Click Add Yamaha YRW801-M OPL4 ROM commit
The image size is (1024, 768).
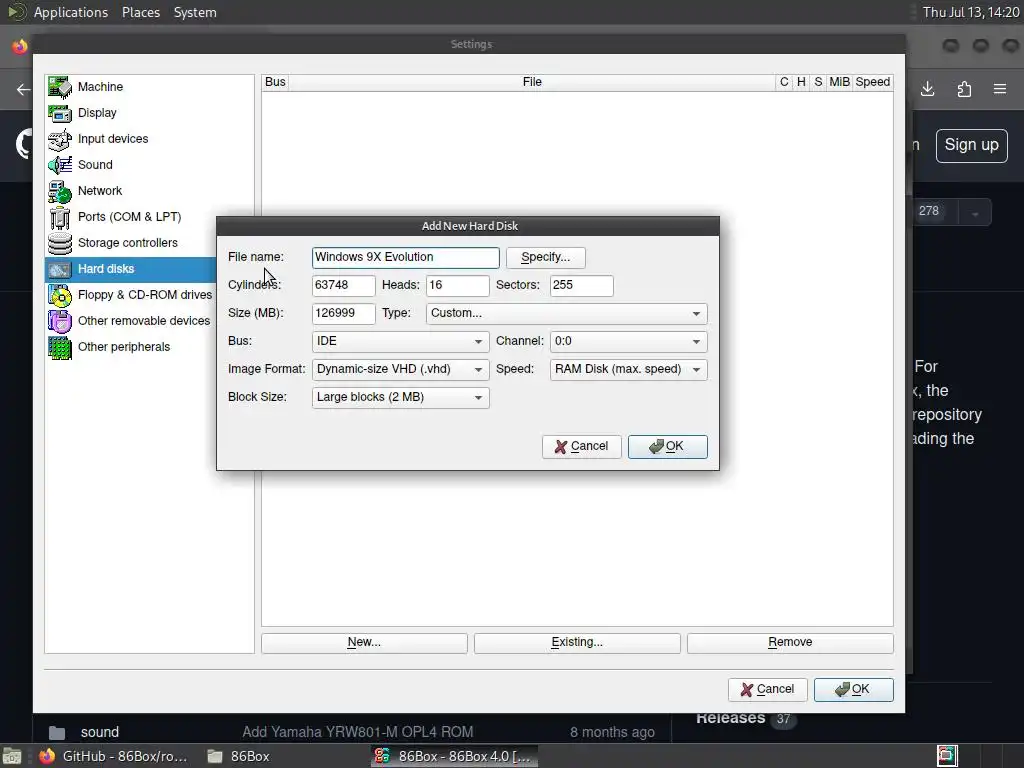358,732
